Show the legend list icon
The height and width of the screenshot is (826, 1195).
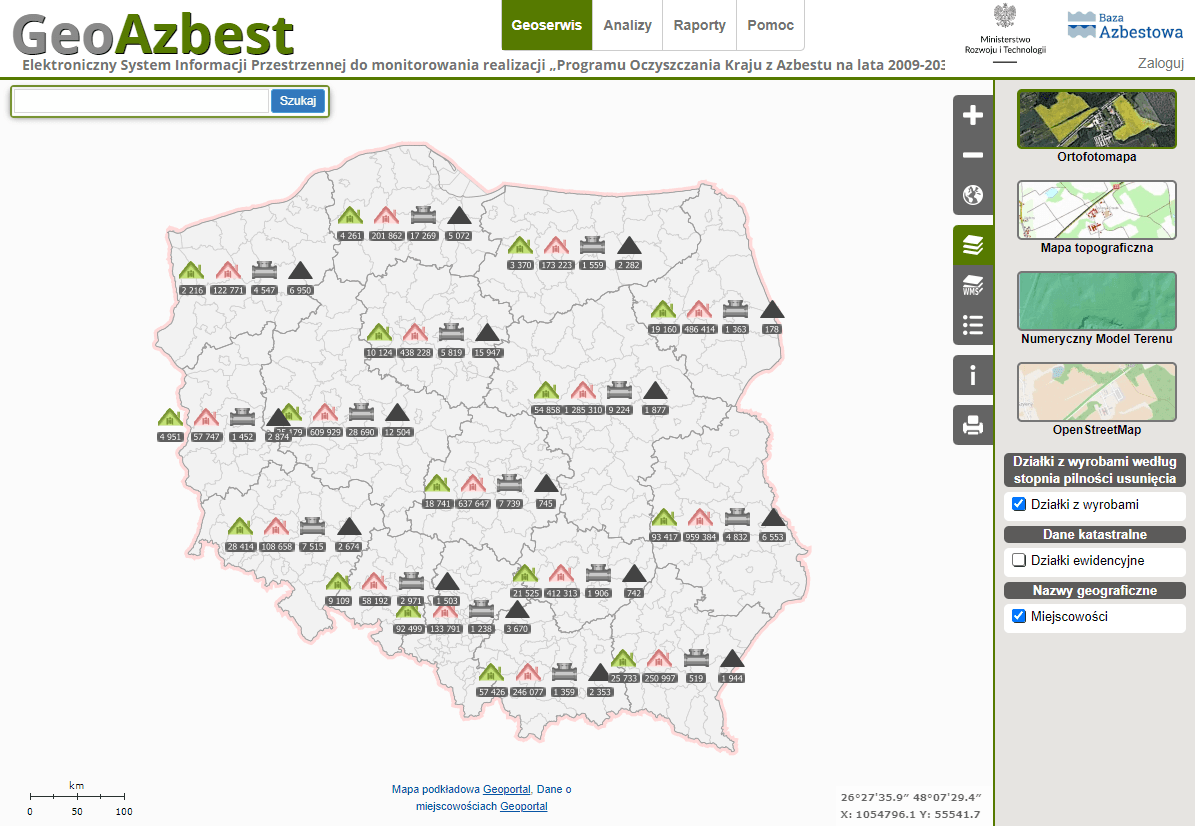(x=972, y=324)
